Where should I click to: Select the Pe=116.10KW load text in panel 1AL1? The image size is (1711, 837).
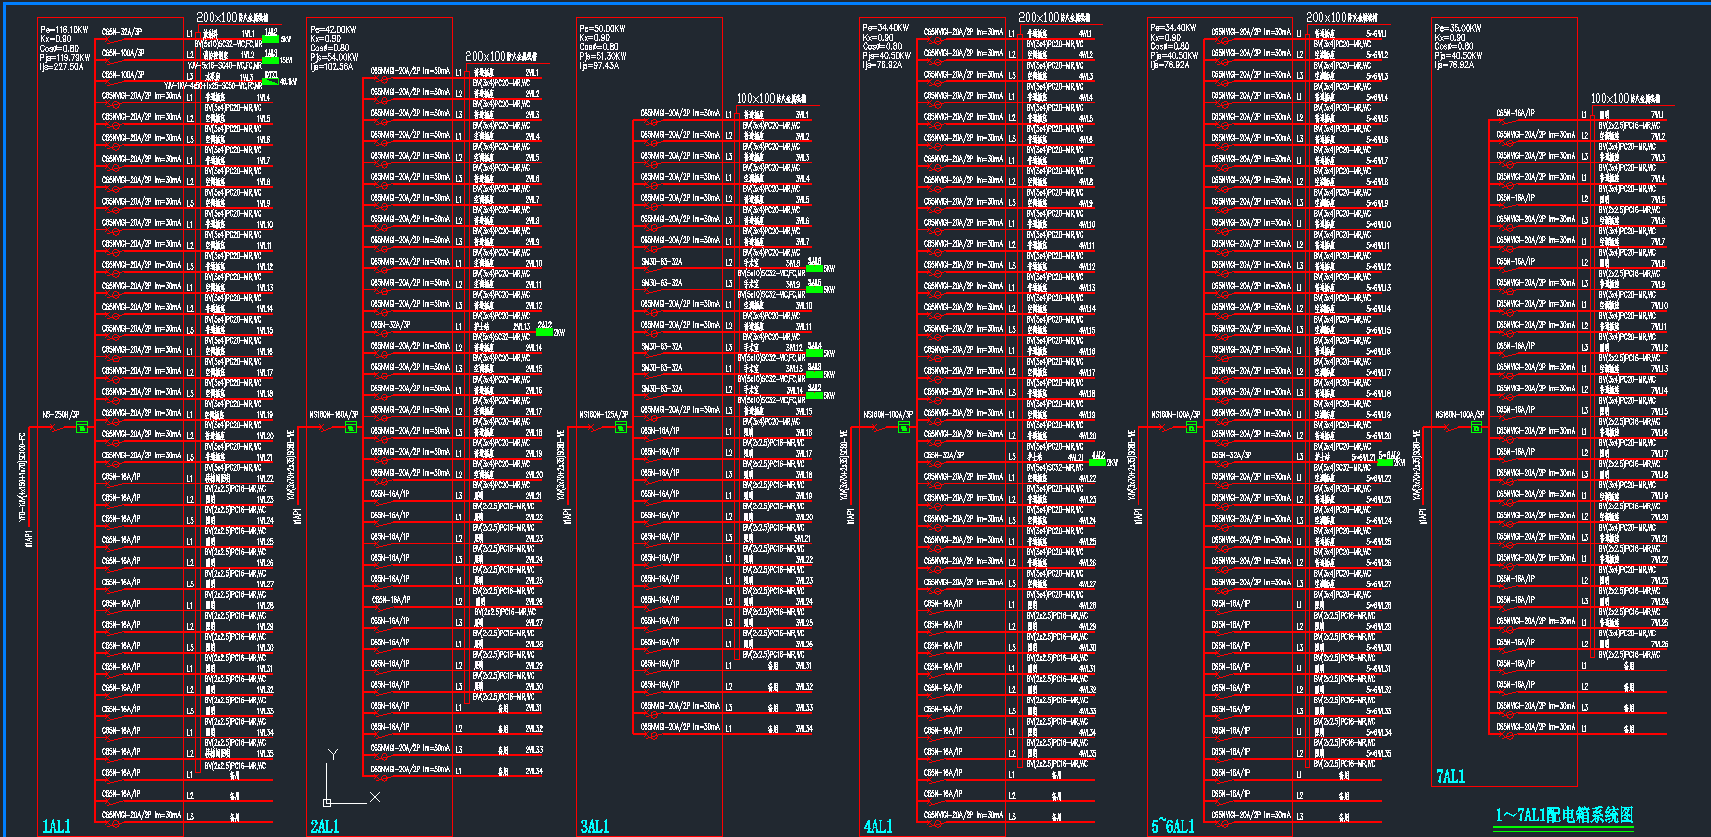pyautogui.click(x=64, y=30)
